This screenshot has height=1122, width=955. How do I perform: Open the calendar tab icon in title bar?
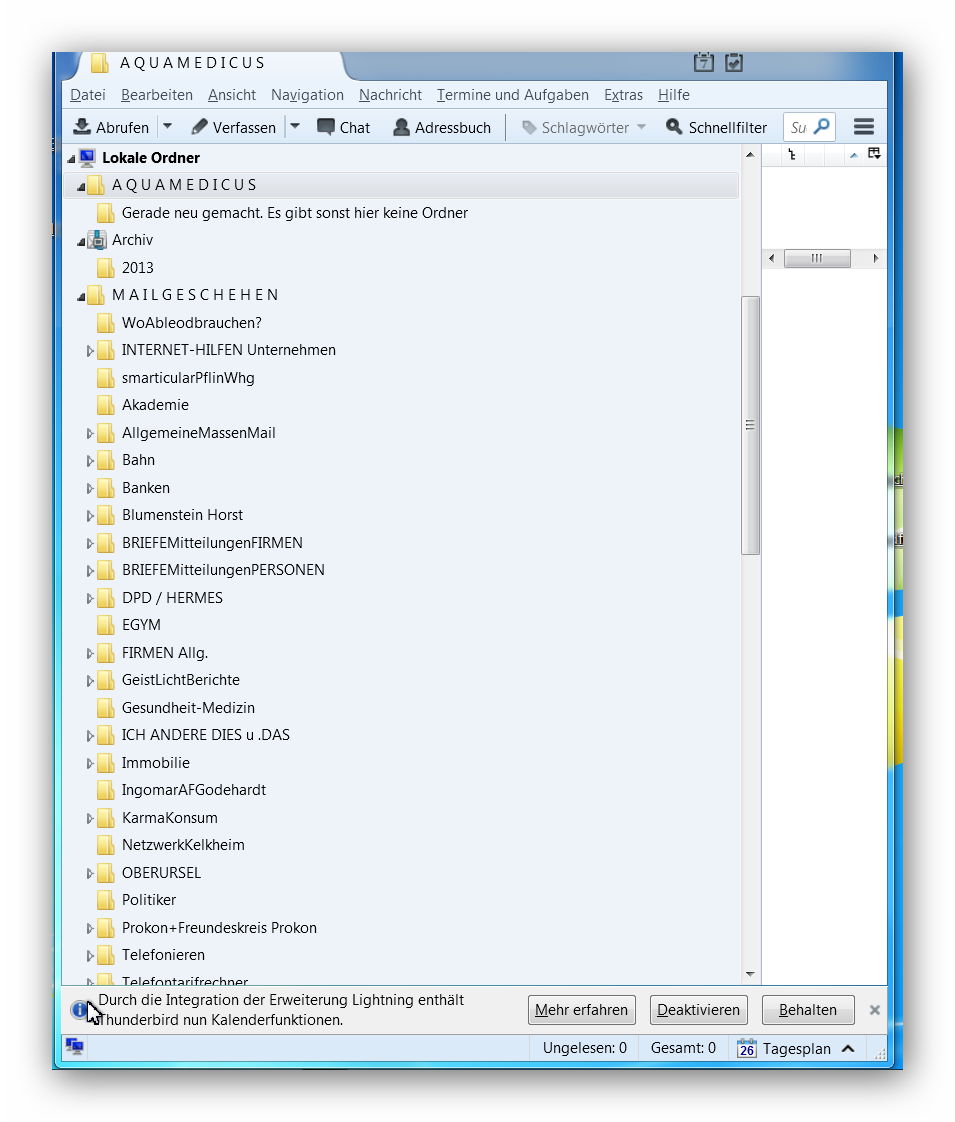tap(703, 63)
